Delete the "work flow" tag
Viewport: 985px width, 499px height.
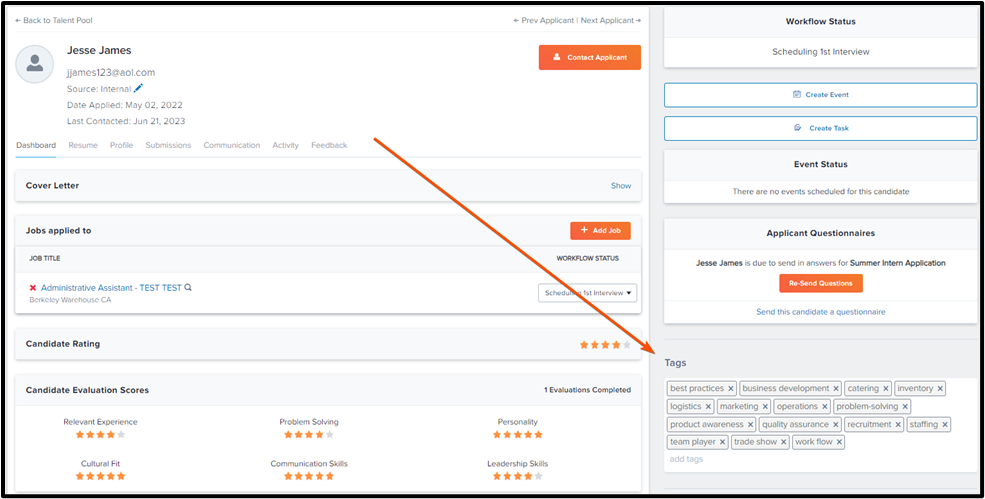839,442
